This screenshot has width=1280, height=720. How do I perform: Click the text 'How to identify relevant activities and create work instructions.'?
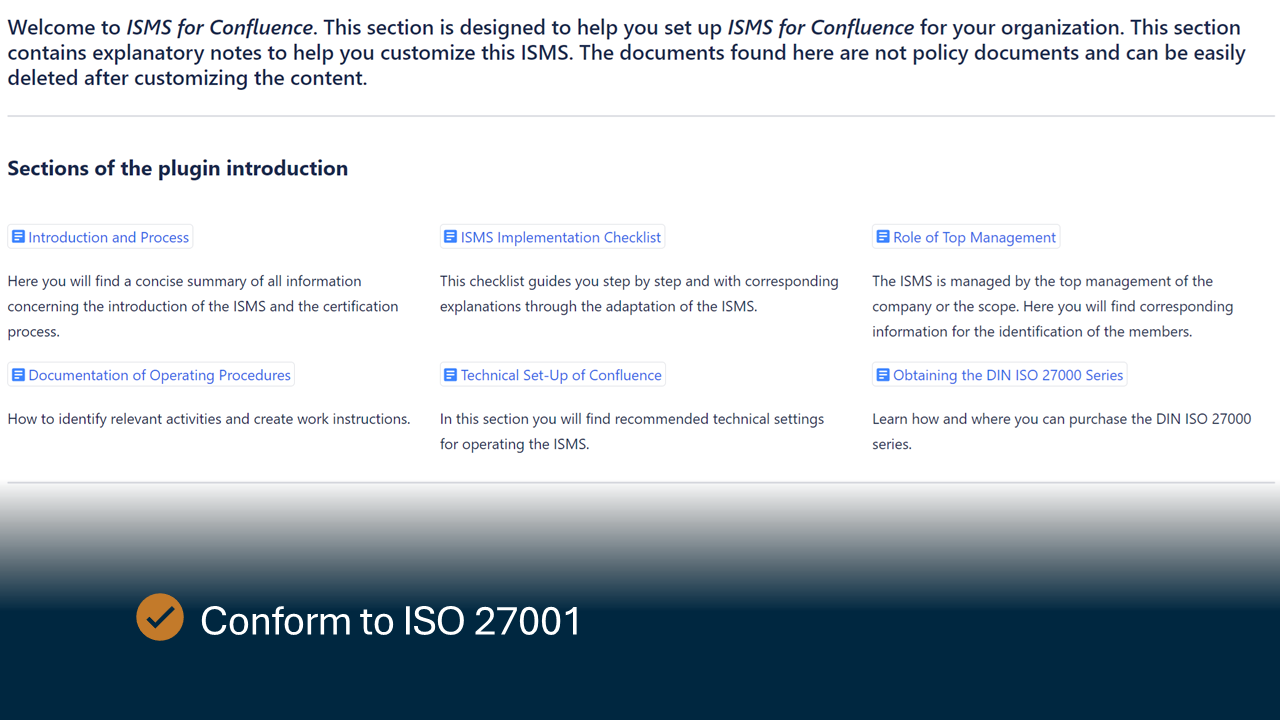pos(209,419)
